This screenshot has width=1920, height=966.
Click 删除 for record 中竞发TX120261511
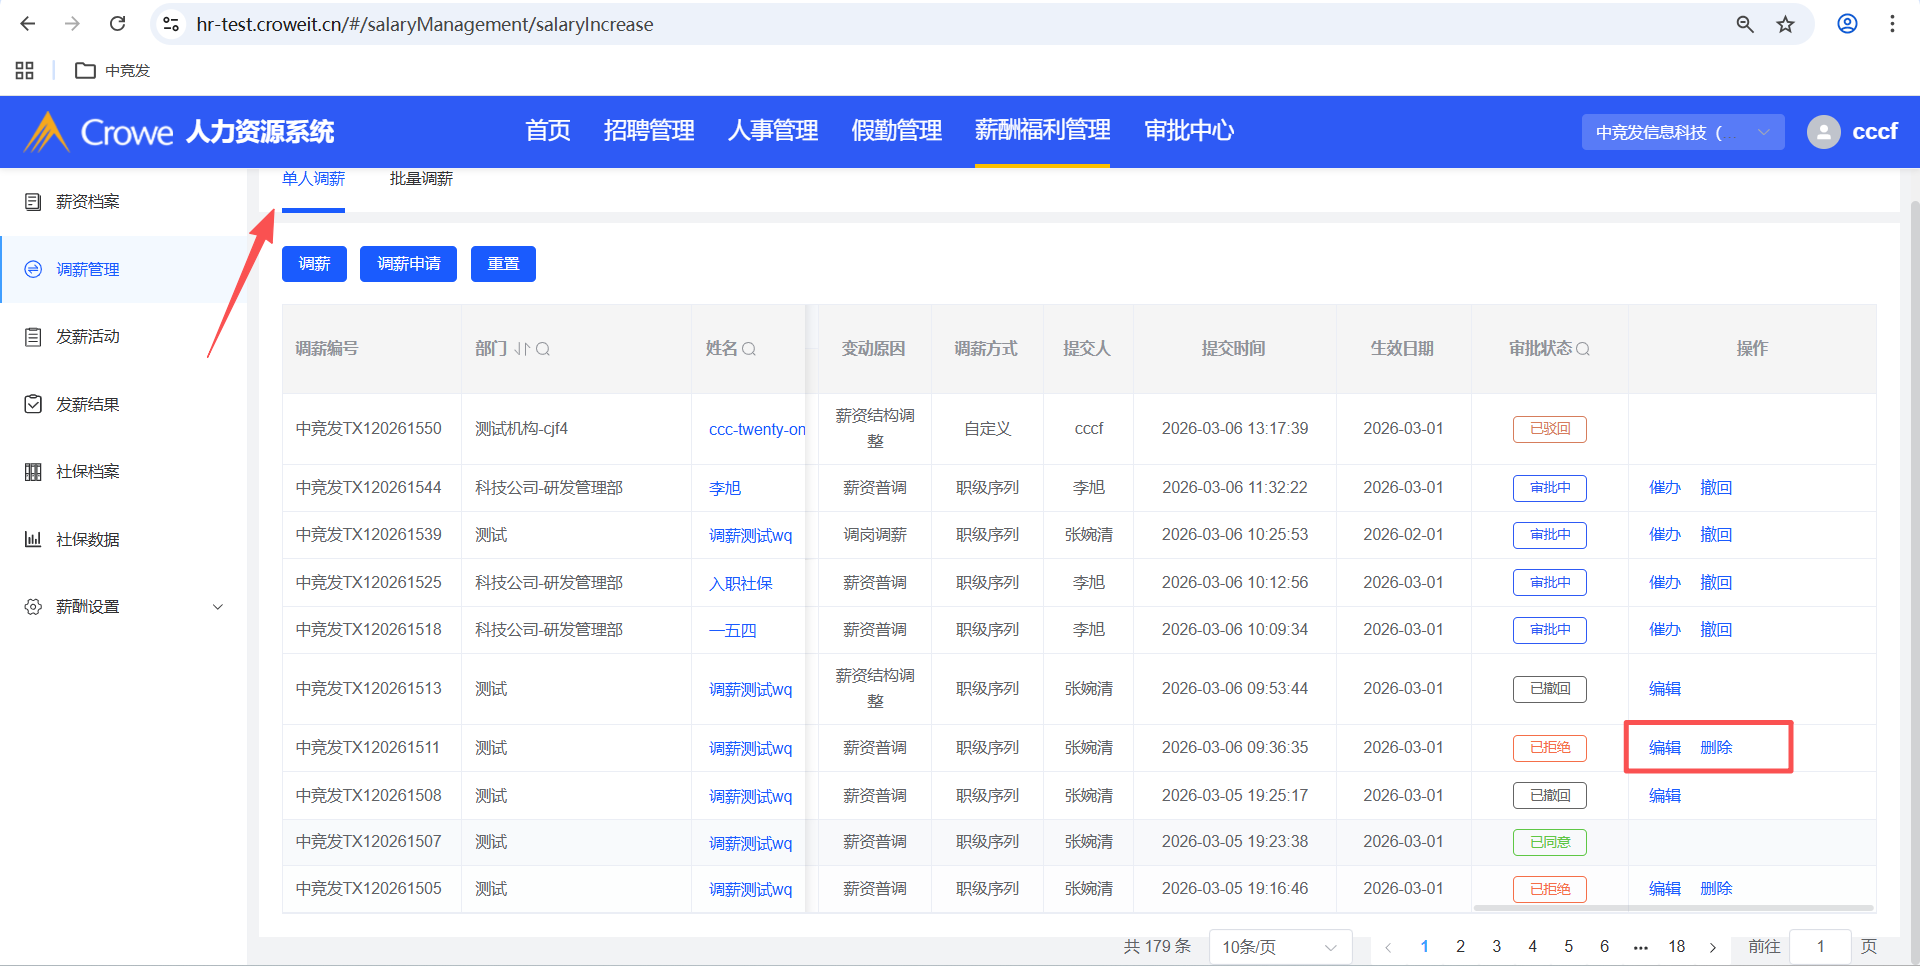(x=1716, y=748)
